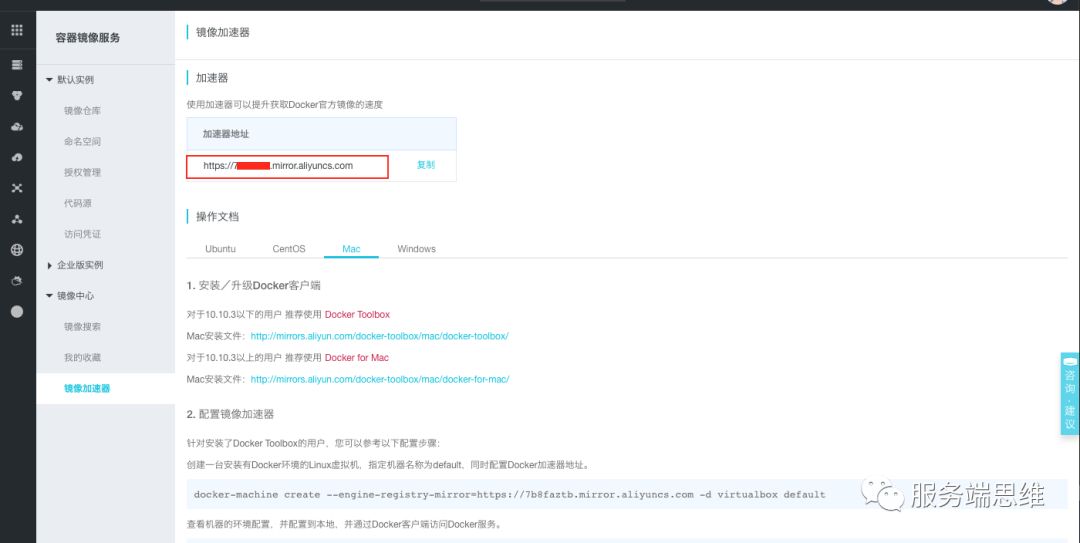Click the accelerator address mirror.aliyuncs.com URL
Viewport: 1080px width, 543px height.
(278, 166)
